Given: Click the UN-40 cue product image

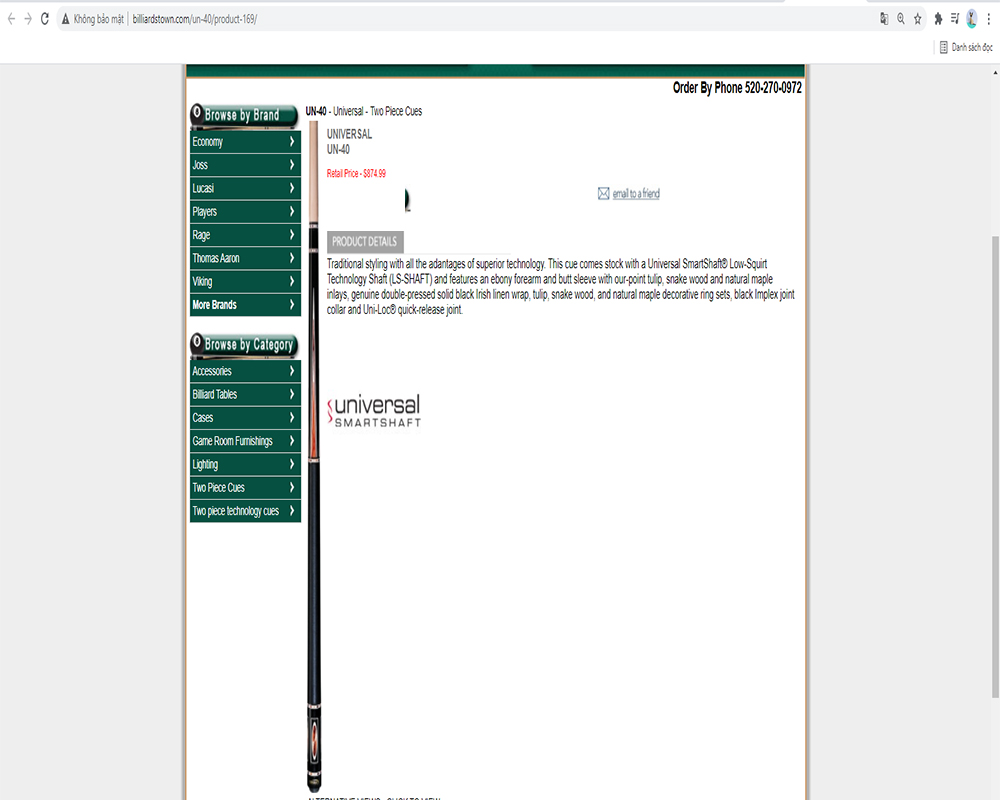Looking at the screenshot, I should (314, 456).
